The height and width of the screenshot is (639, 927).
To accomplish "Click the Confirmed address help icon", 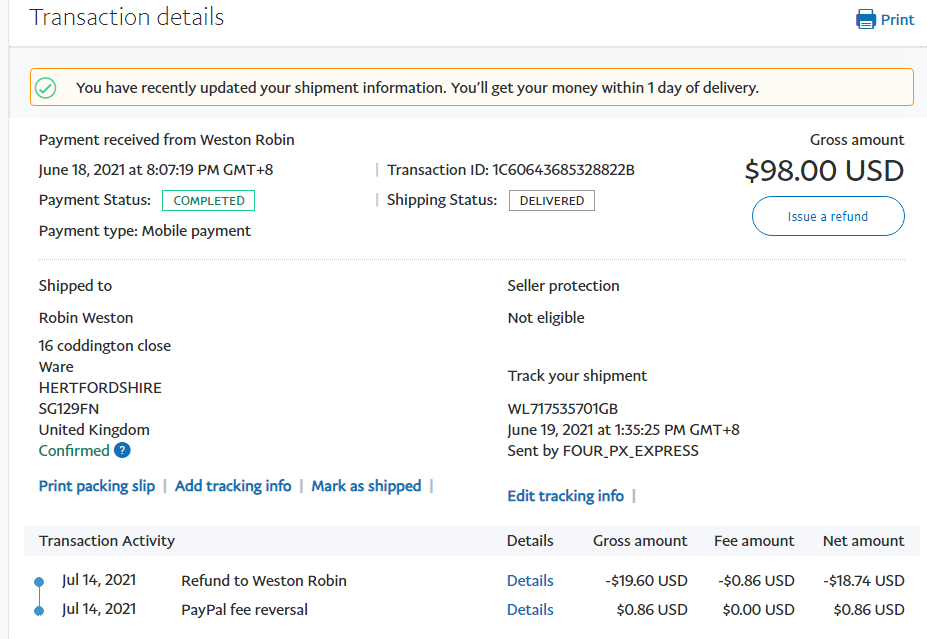I will coord(122,451).
